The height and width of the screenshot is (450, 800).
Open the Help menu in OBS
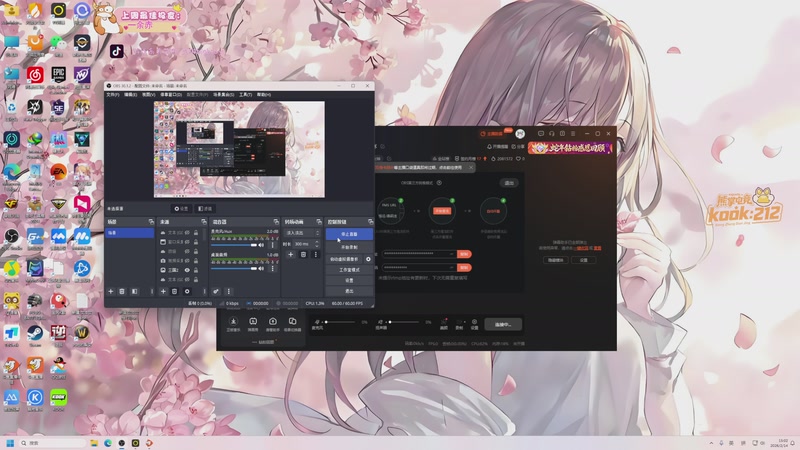pyautogui.click(x=263, y=95)
